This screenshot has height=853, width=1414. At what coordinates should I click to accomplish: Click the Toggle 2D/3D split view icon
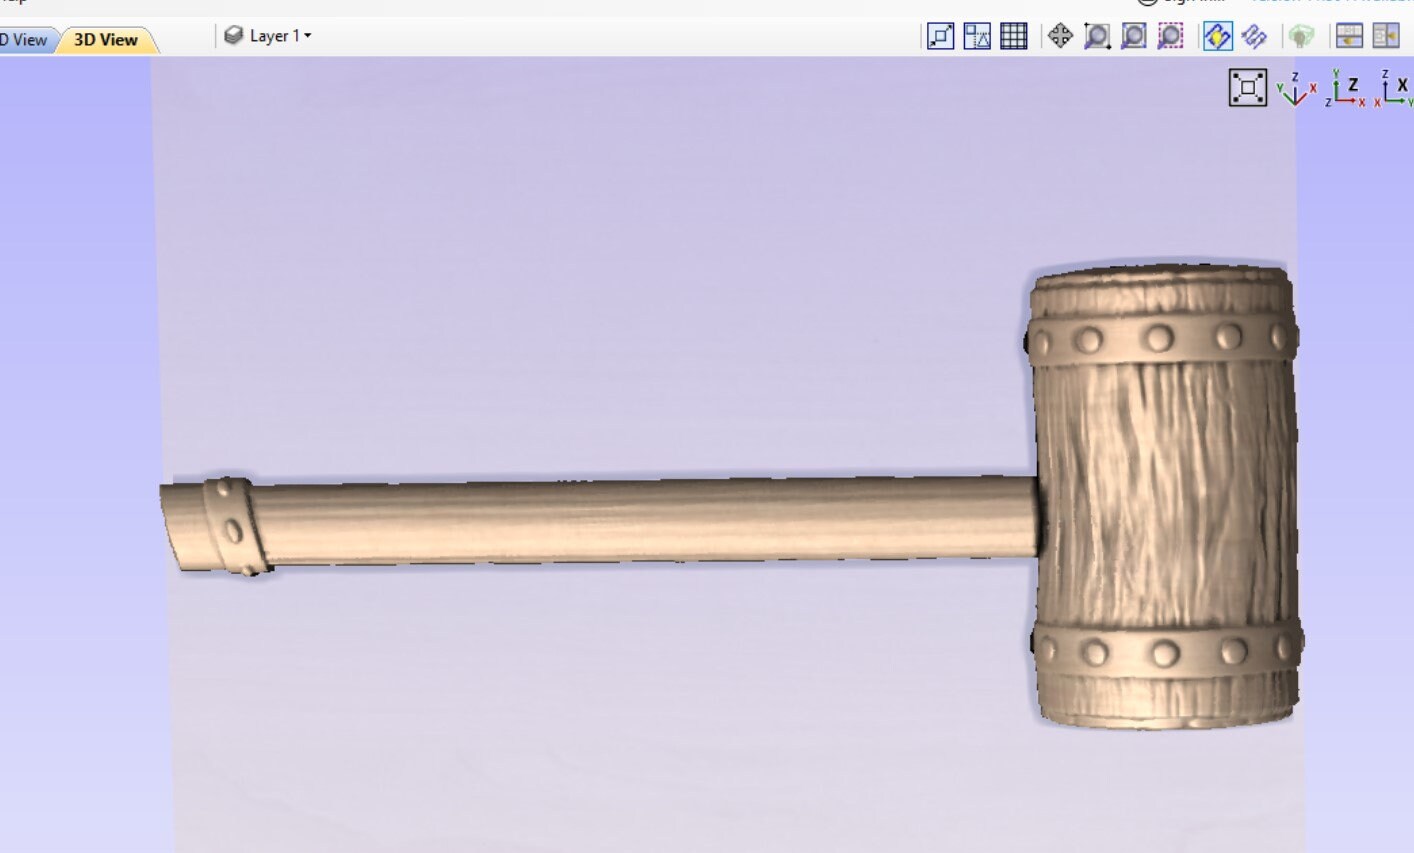click(1349, 36)
